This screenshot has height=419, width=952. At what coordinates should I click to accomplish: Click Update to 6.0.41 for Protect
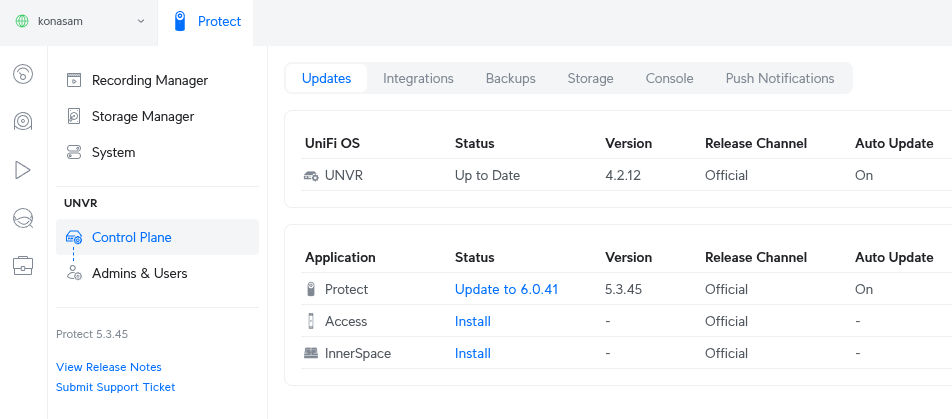click(506, 289)
